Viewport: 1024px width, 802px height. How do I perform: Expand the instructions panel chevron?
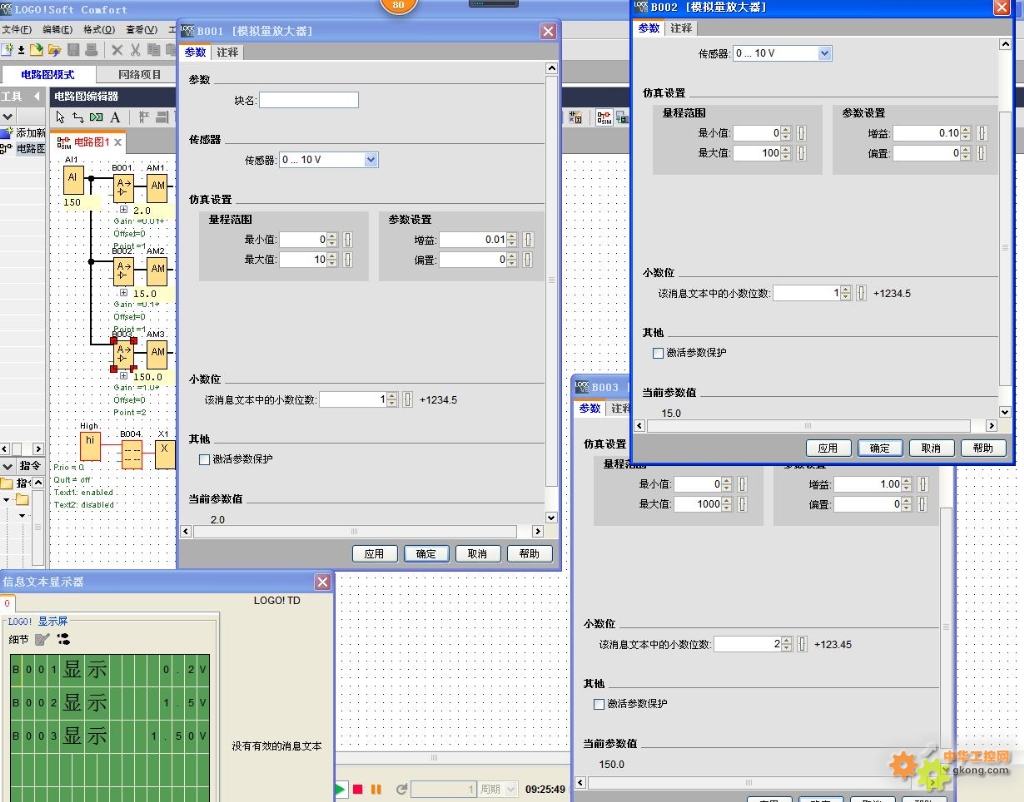coord(7,466)
